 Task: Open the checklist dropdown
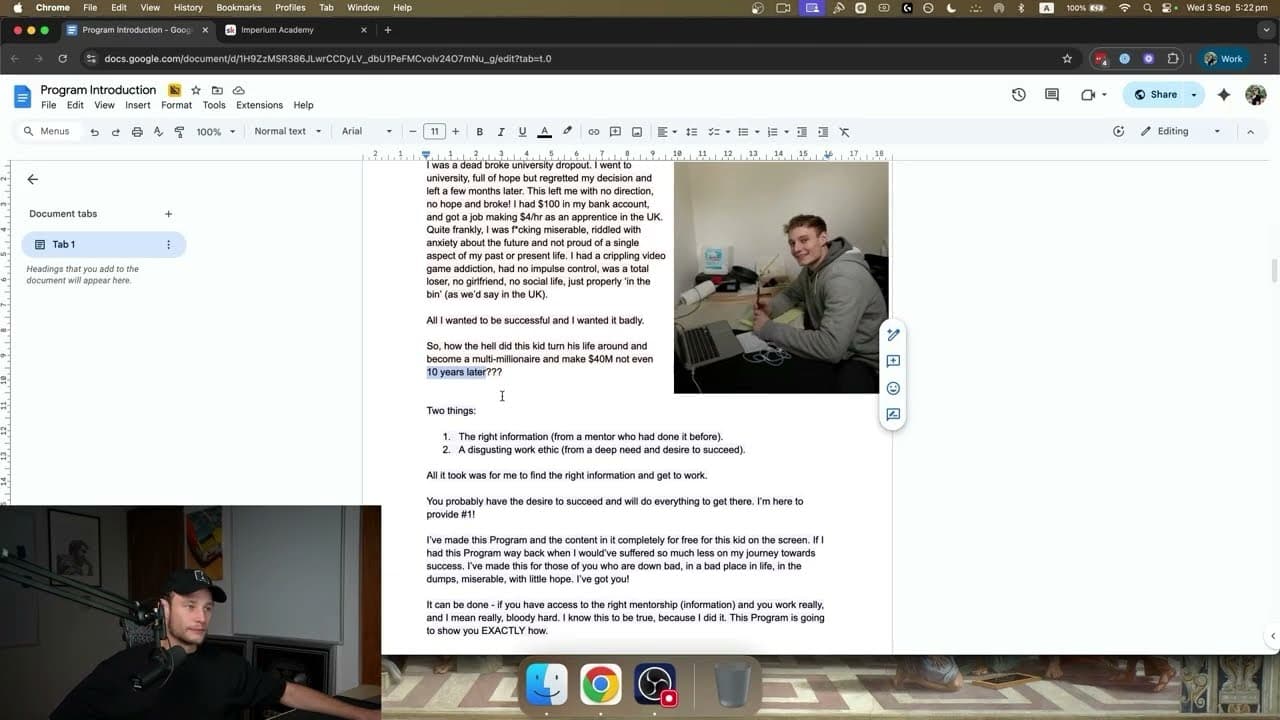coord(718,132)
